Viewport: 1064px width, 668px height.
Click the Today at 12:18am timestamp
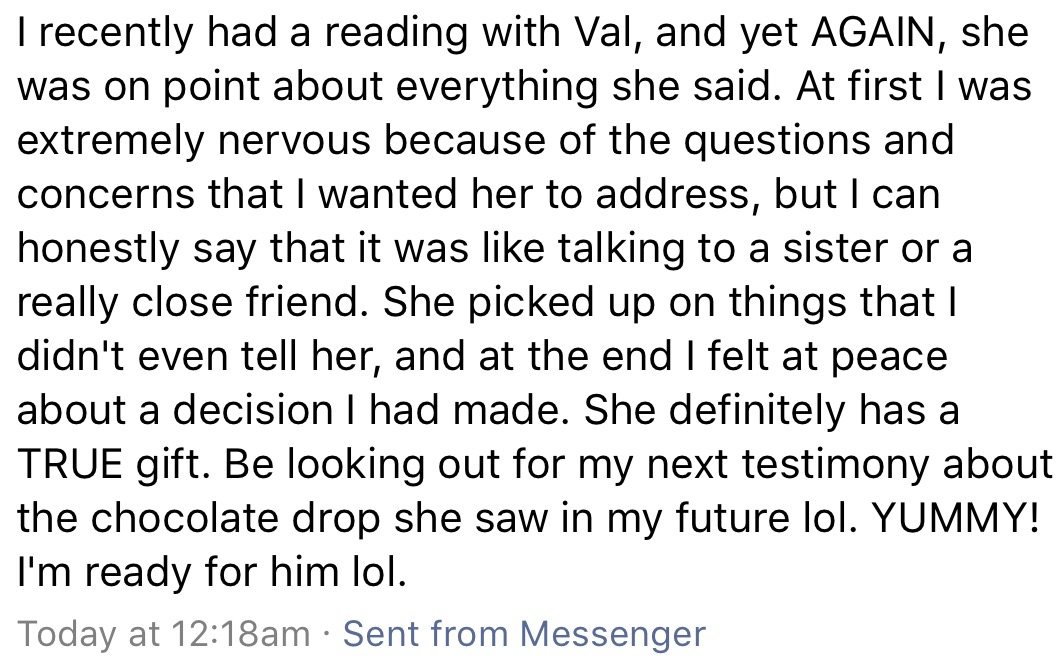click(164, 634)
